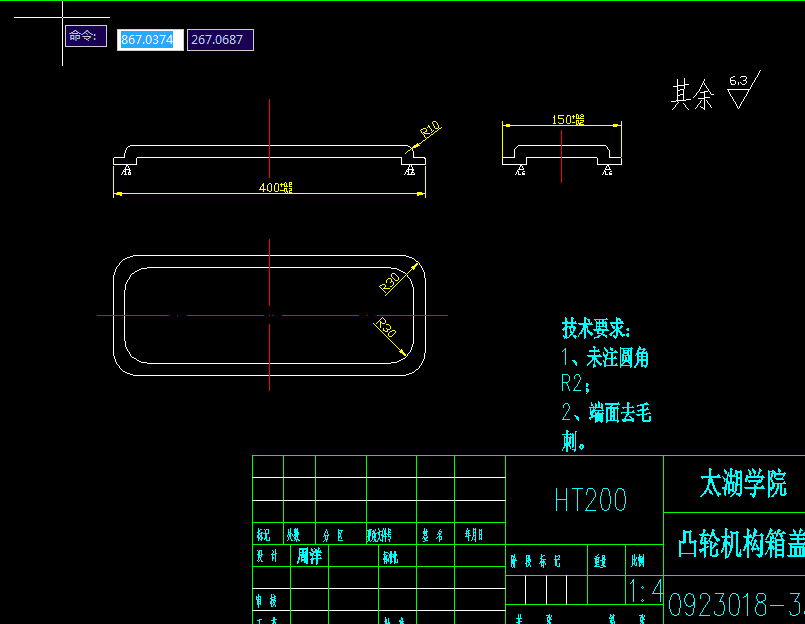Click the Y coordinate field 267.0687
Viewport: 805px width, 624px height.
pos(220,40)
